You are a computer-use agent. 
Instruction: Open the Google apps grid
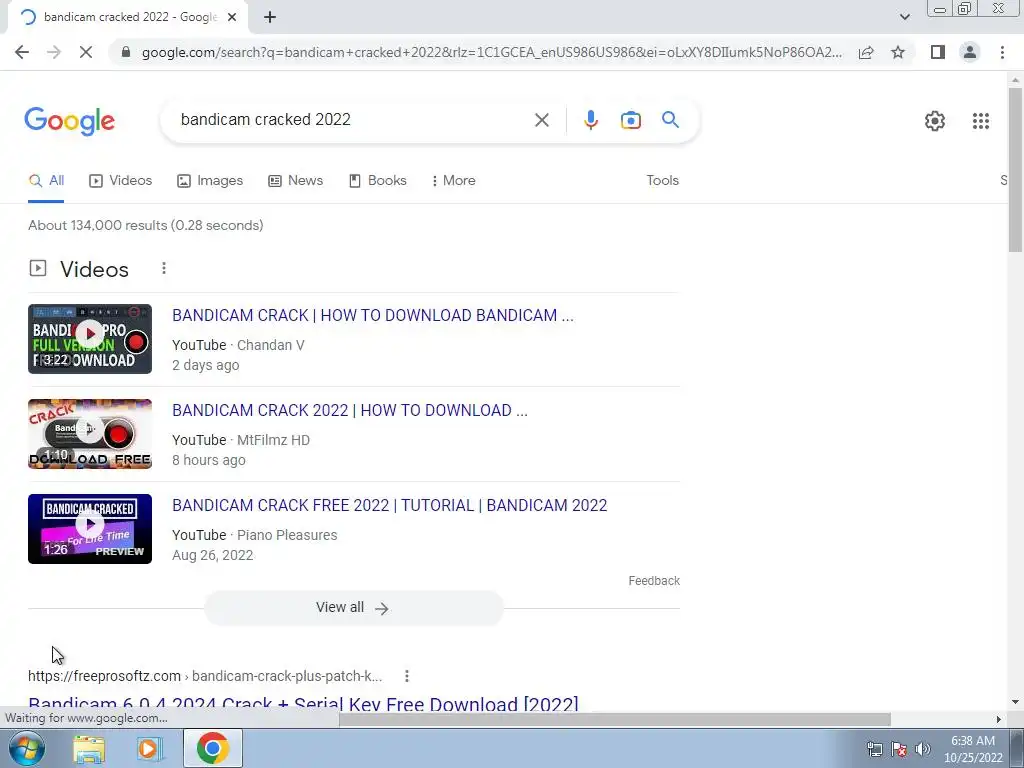tap(980, 121)
